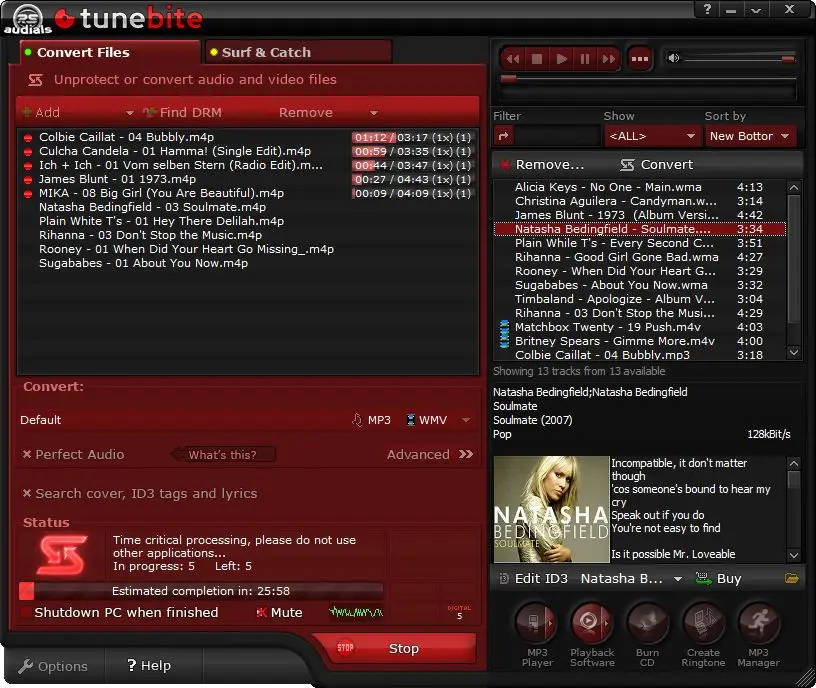816x688 pixels.
Task: Open the Create Ringtone icon
Action: pyautogui.click(x=703, y=622)
